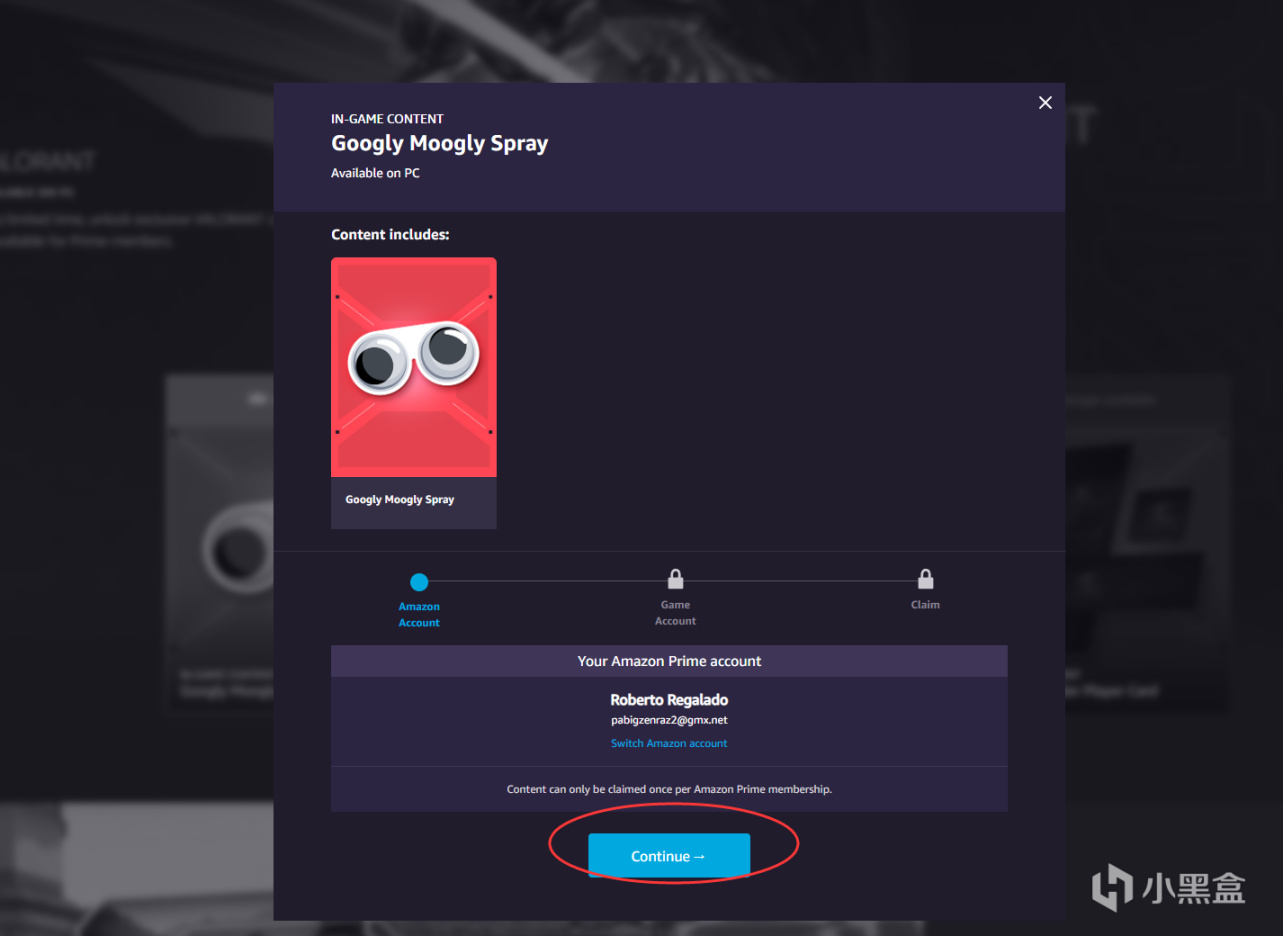Click the Claim step label
Screen dimensions: 1283x936
pos(925,605)
